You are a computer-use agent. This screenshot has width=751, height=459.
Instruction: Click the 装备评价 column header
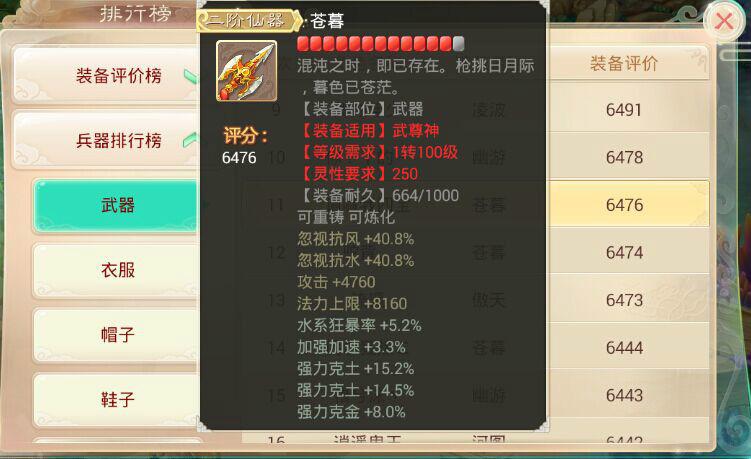[624, 63]
